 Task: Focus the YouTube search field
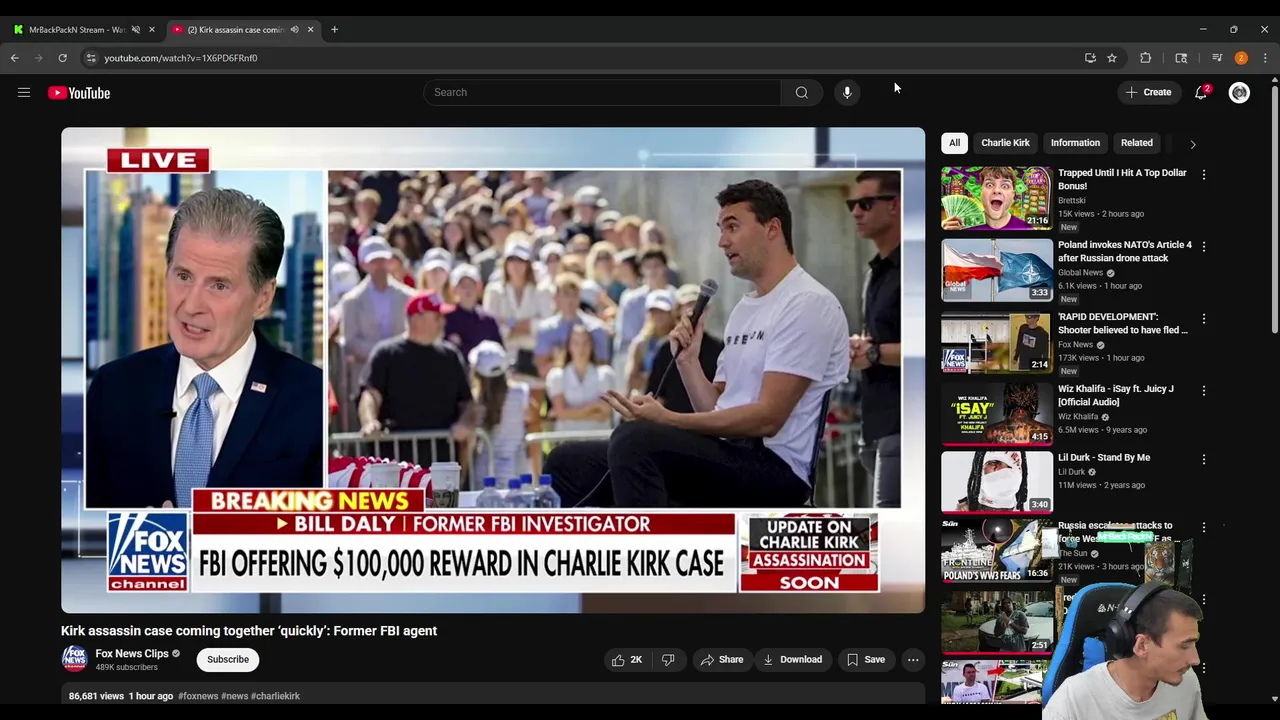602,93
